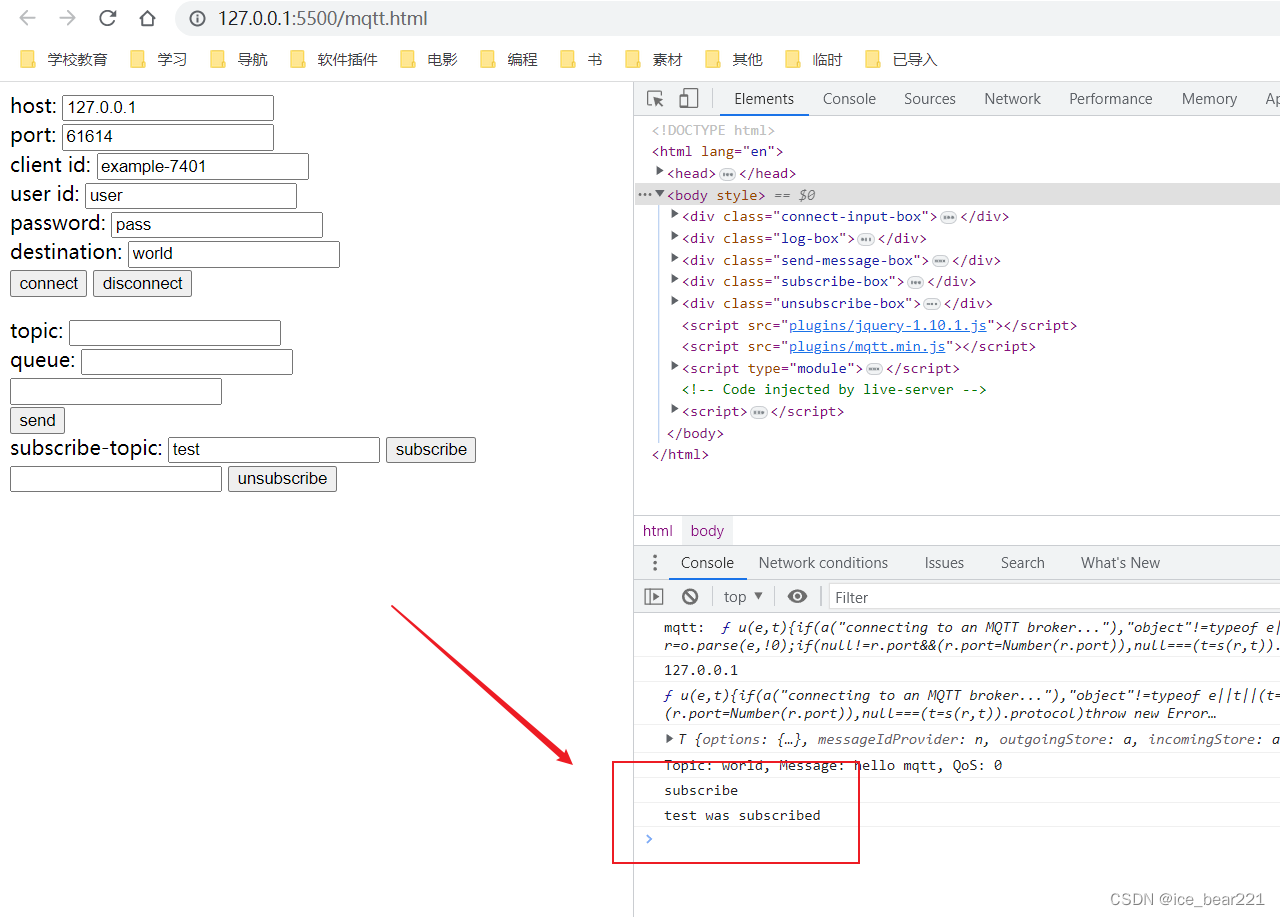The width and height of the screenshot is (1280, 917).
Task: Focus the password input field
Action: (x=217, y=224)
